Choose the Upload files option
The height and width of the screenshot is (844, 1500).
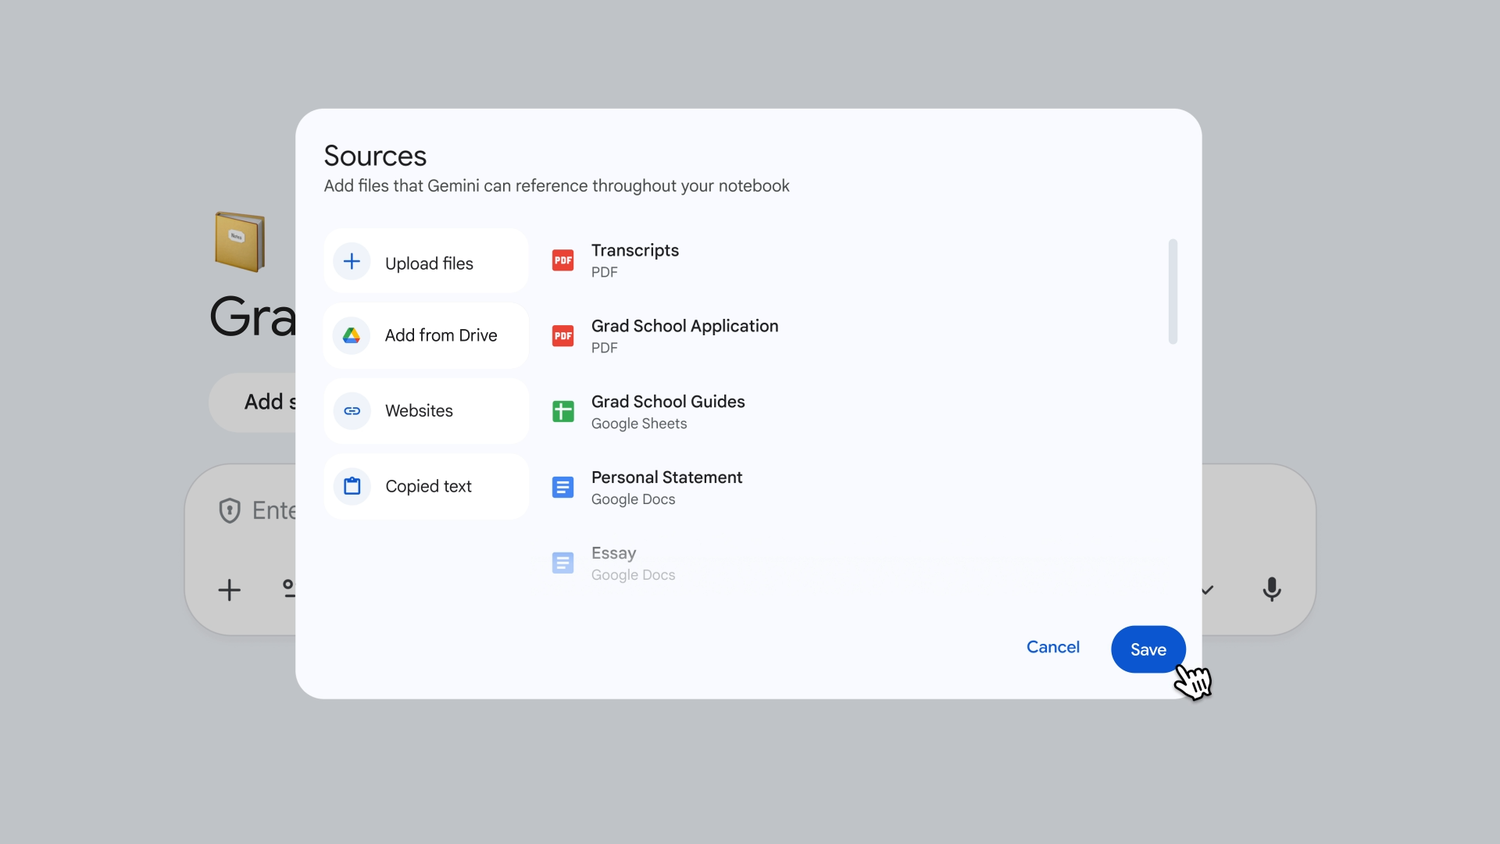[x=426, y=262]
